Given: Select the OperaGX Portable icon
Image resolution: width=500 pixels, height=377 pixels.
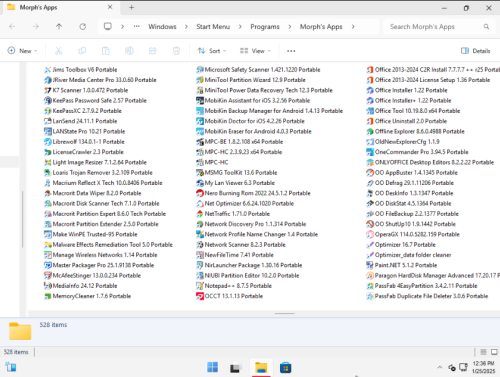Looking at the screenshot, I should [370, 234].
